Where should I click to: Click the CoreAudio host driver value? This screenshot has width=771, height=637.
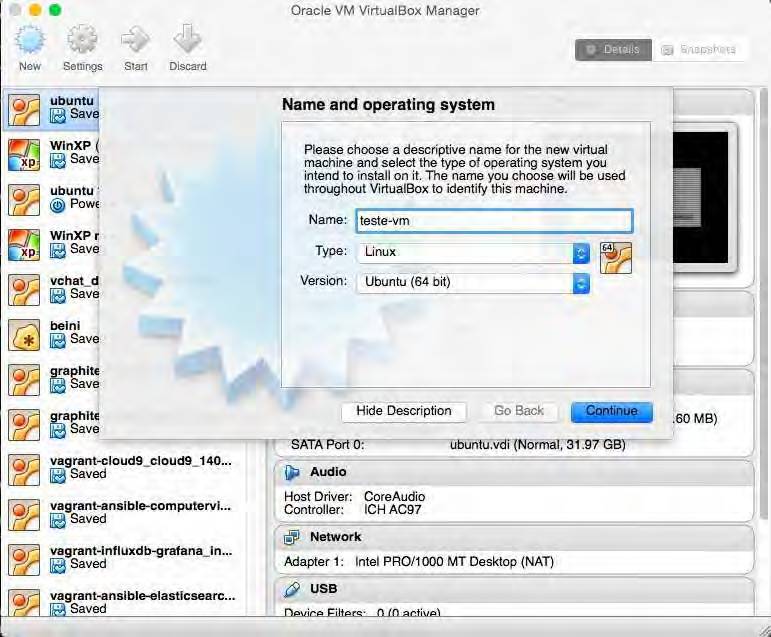coord(394,497)
